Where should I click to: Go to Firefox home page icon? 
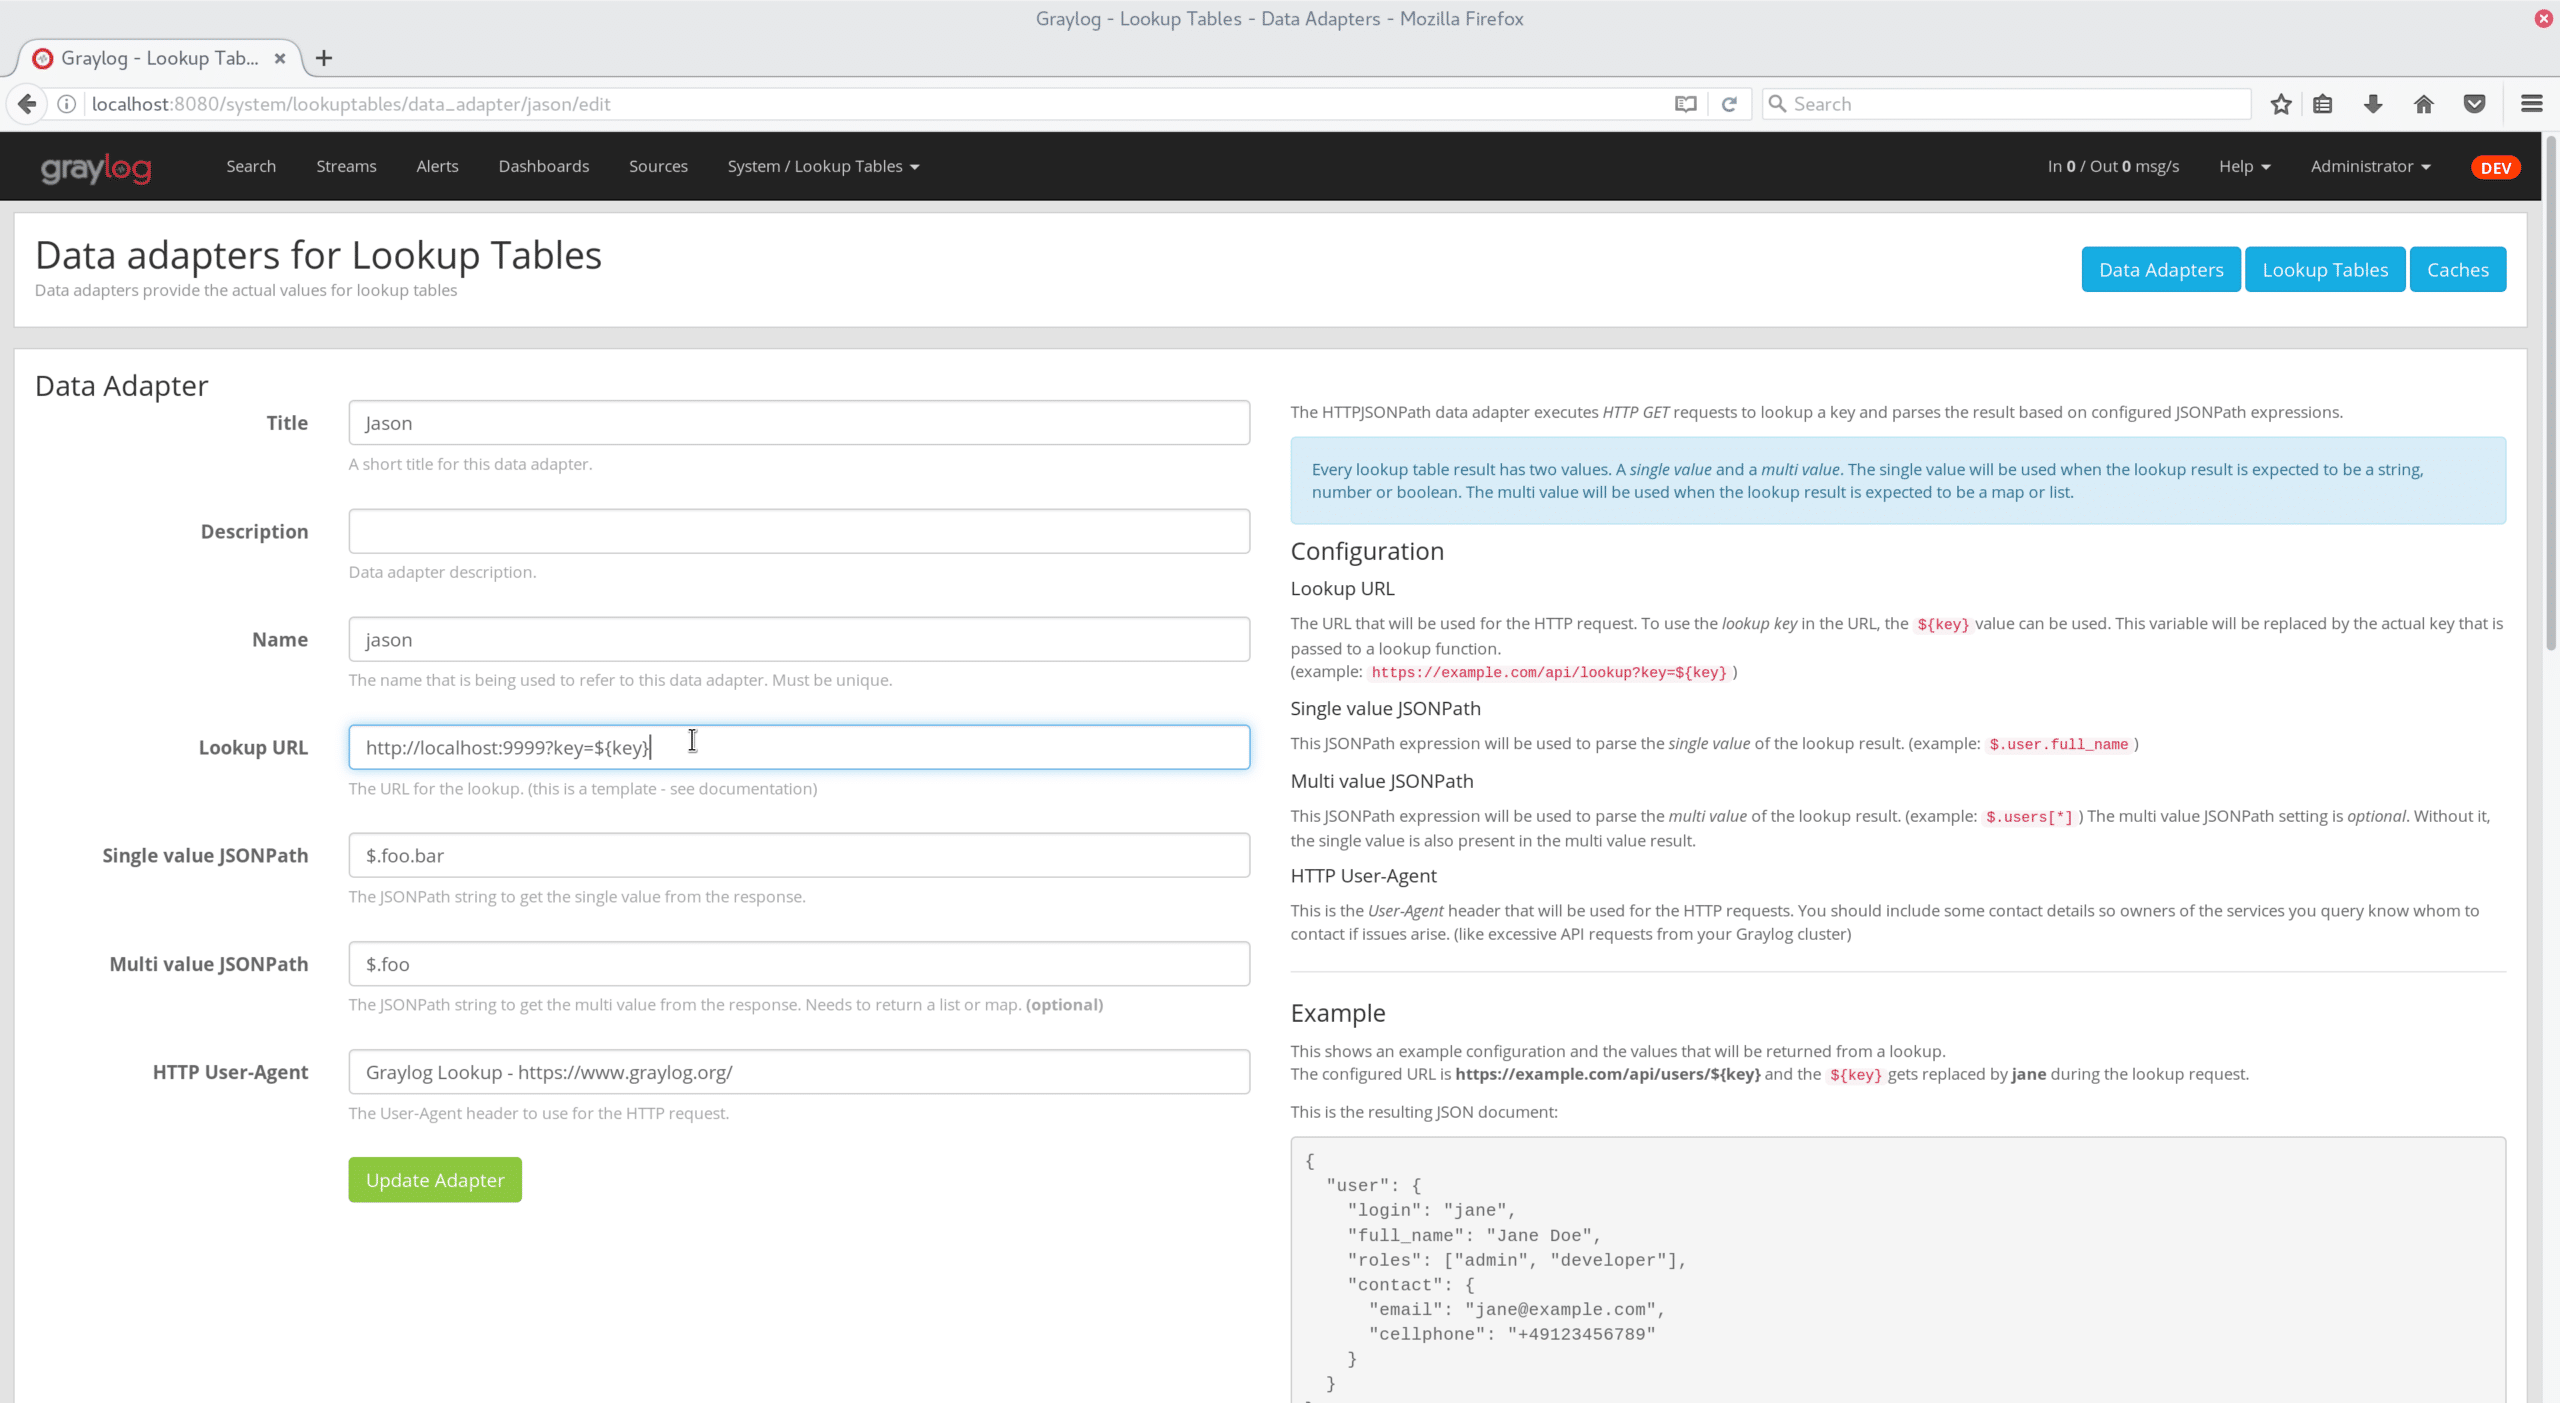pyautogui.click(x=2423, y=104)
